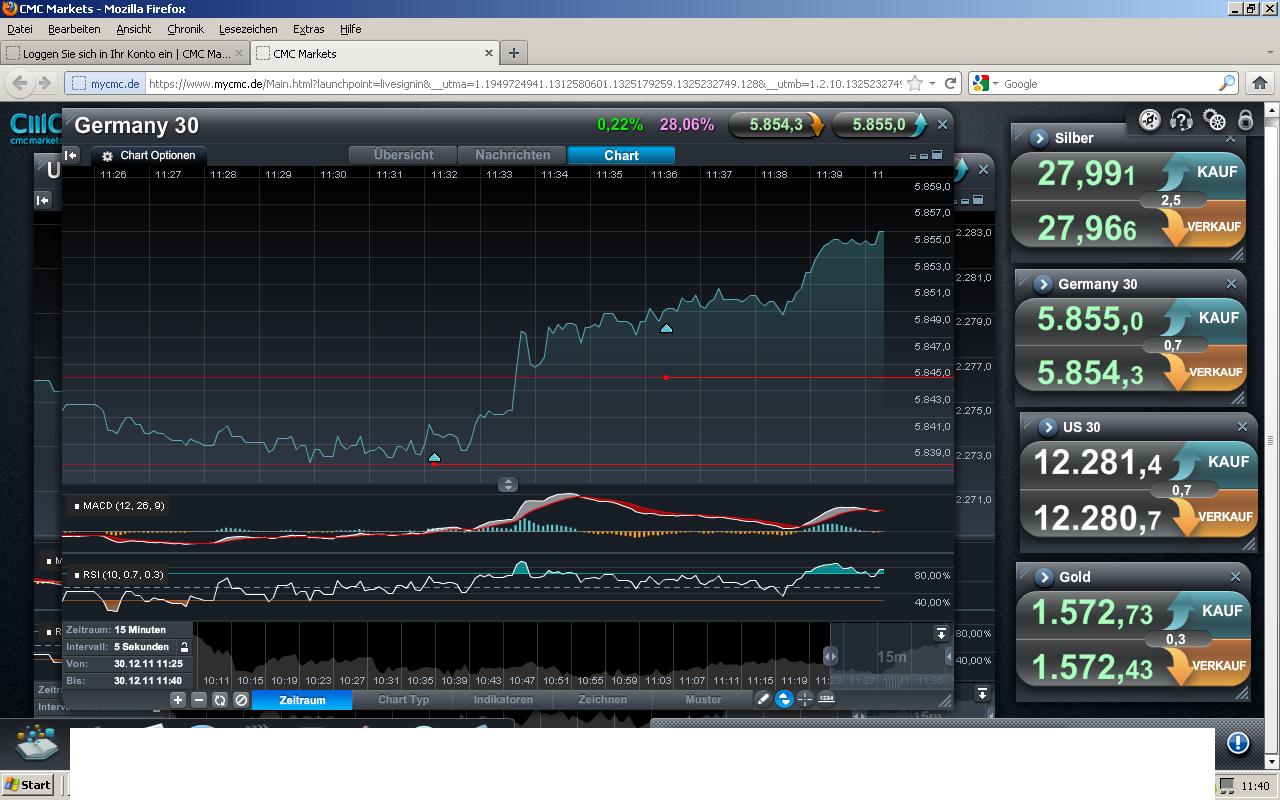Expand the Silber instrument menu arrow
This screenshot has height=800, width=1280.
1039,138
